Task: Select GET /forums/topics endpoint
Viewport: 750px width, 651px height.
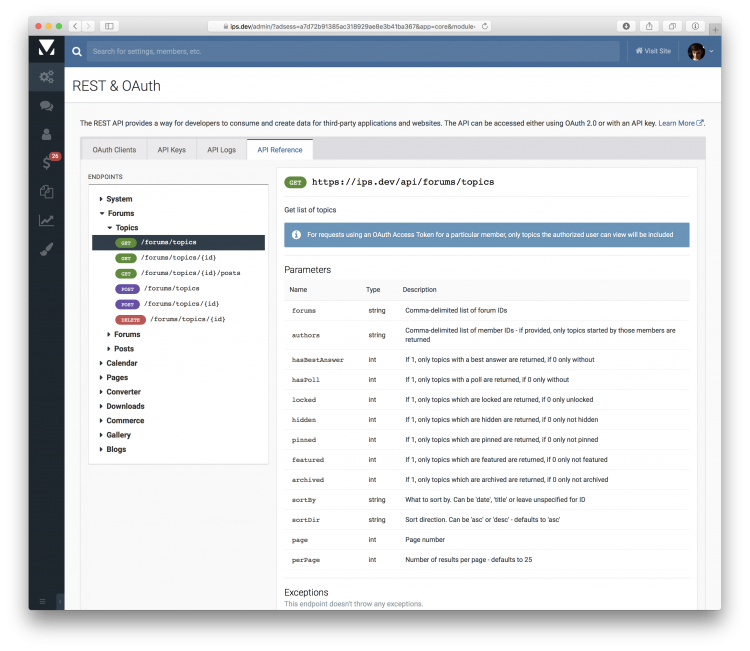Action: click(x=178, y=243)
